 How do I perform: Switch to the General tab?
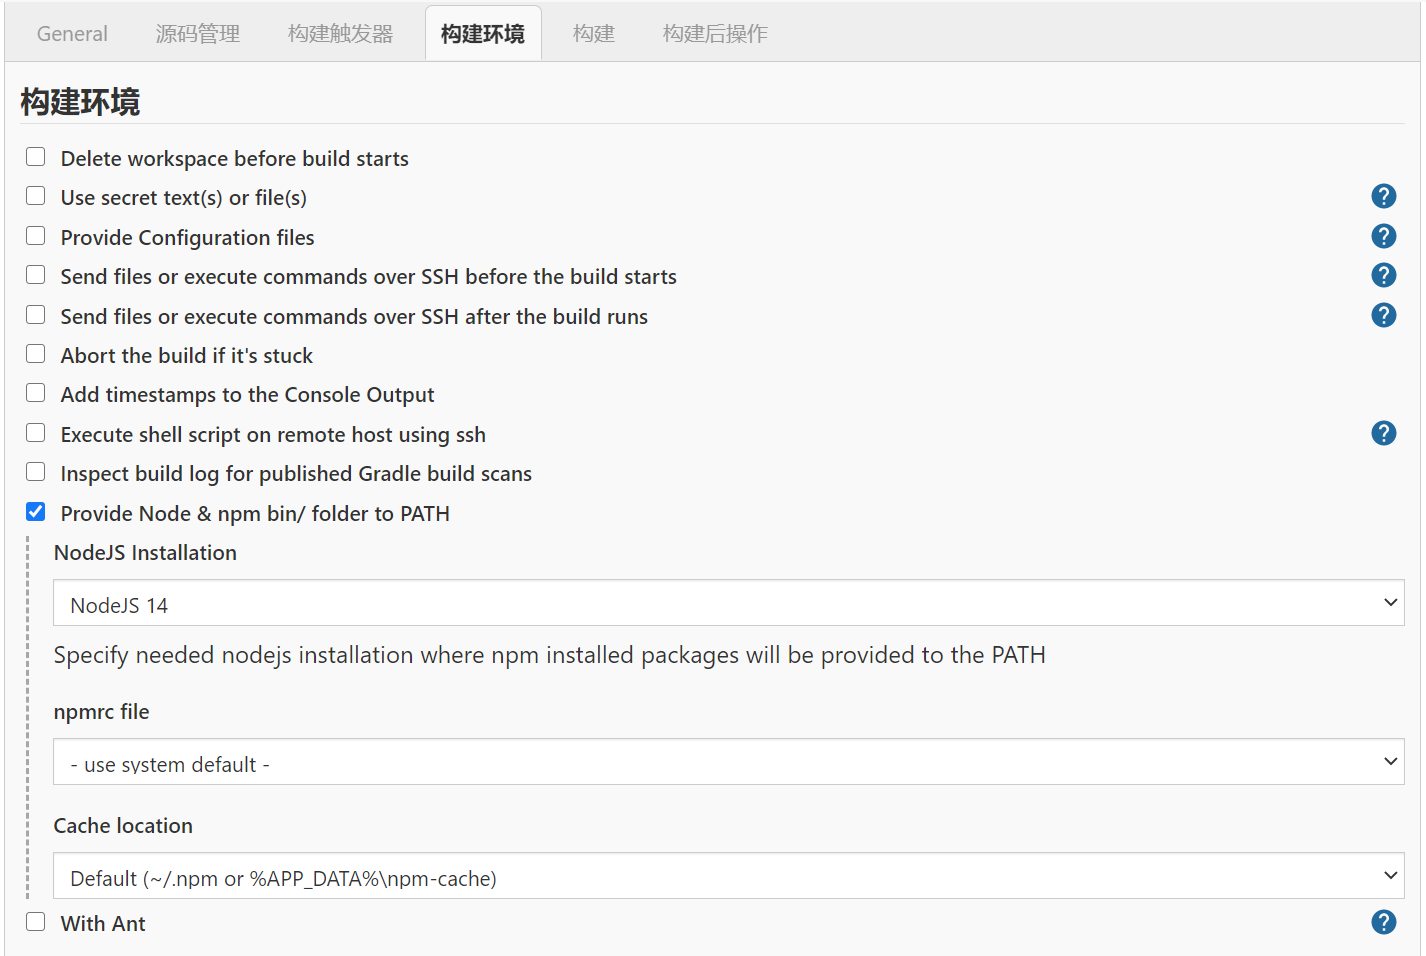pos(72,34)
